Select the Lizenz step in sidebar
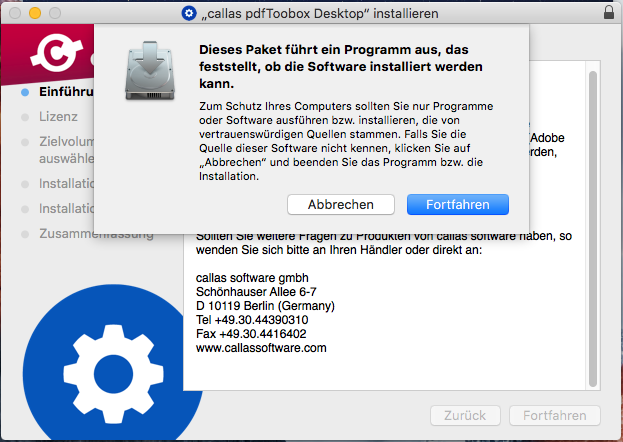The width and height of the screenshot is (623, 442). (x=58, y=116)
